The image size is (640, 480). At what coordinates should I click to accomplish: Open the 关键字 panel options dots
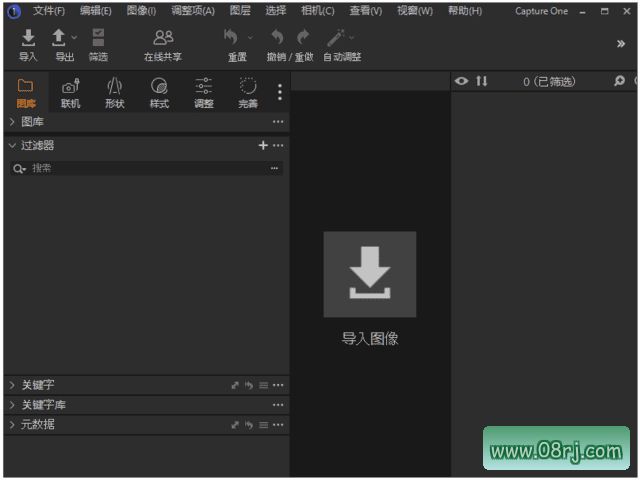(278, 385)
